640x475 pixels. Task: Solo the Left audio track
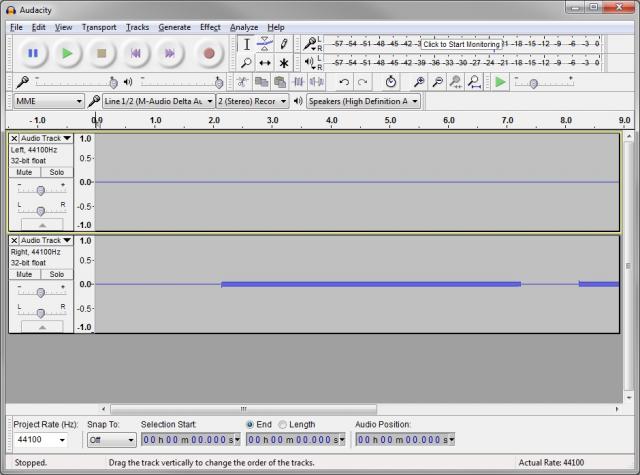pos(57,172)
